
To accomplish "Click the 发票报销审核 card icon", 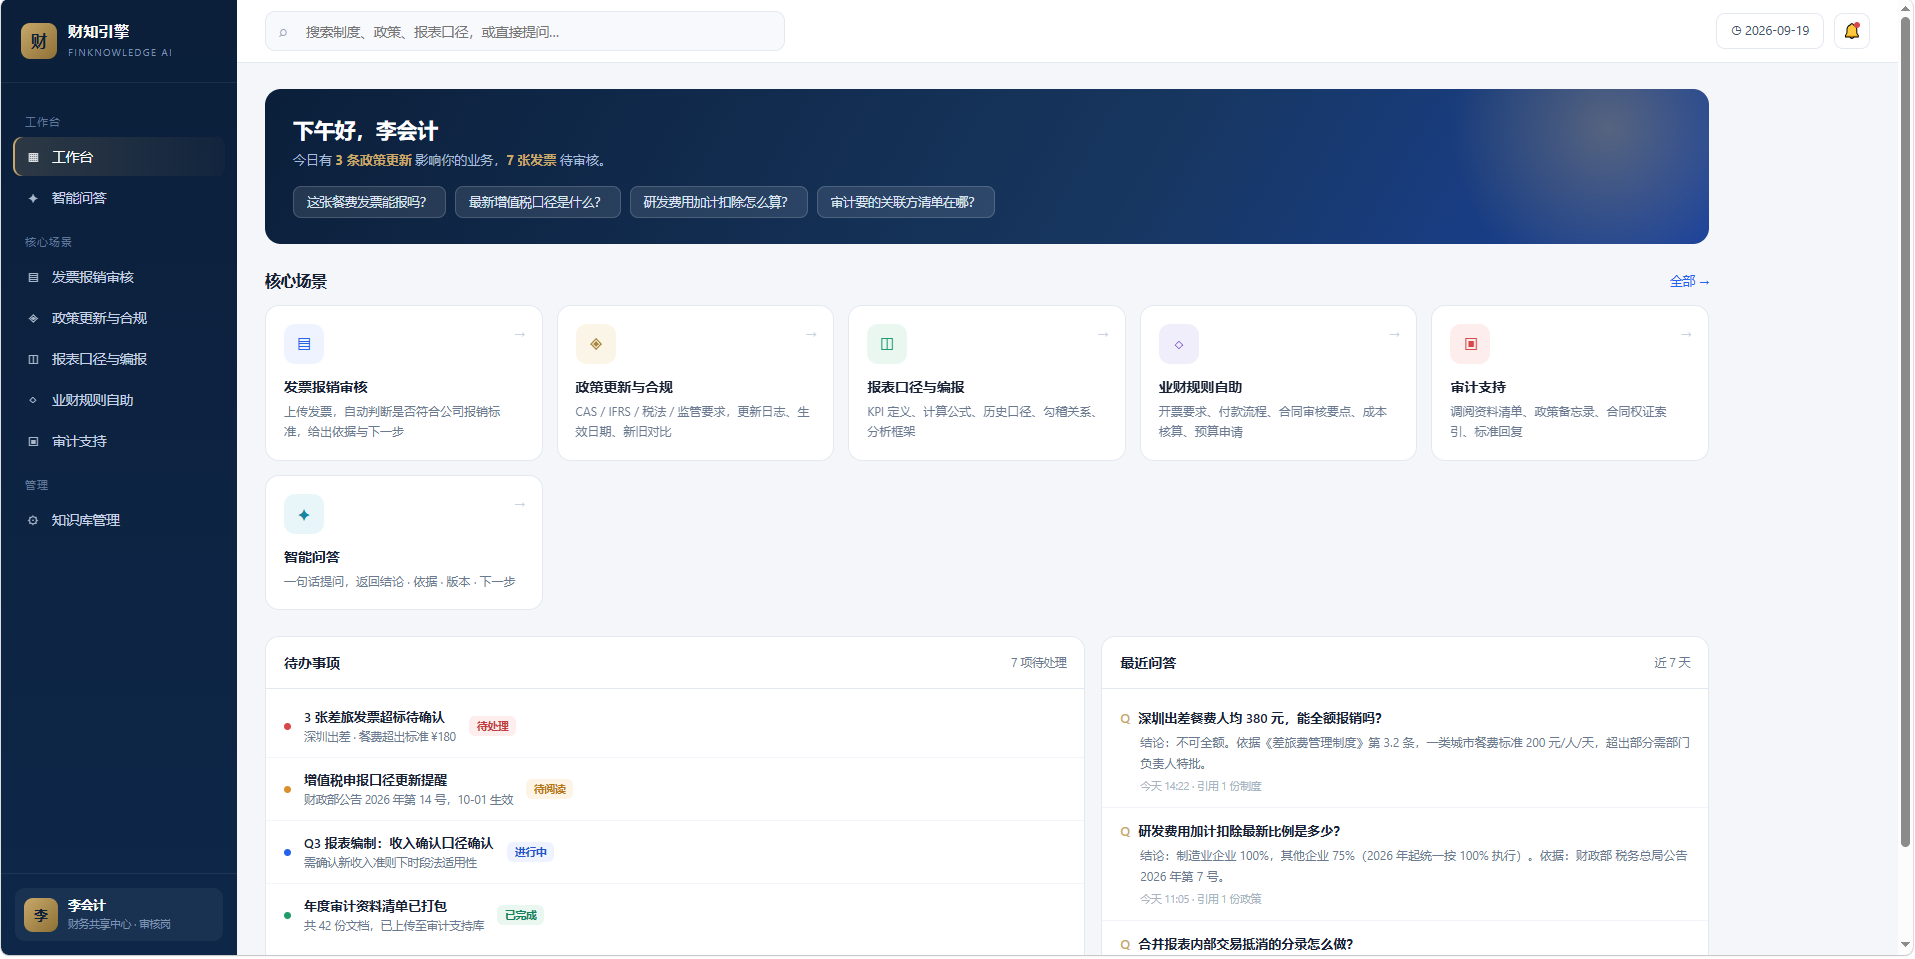I will (304, 344).
